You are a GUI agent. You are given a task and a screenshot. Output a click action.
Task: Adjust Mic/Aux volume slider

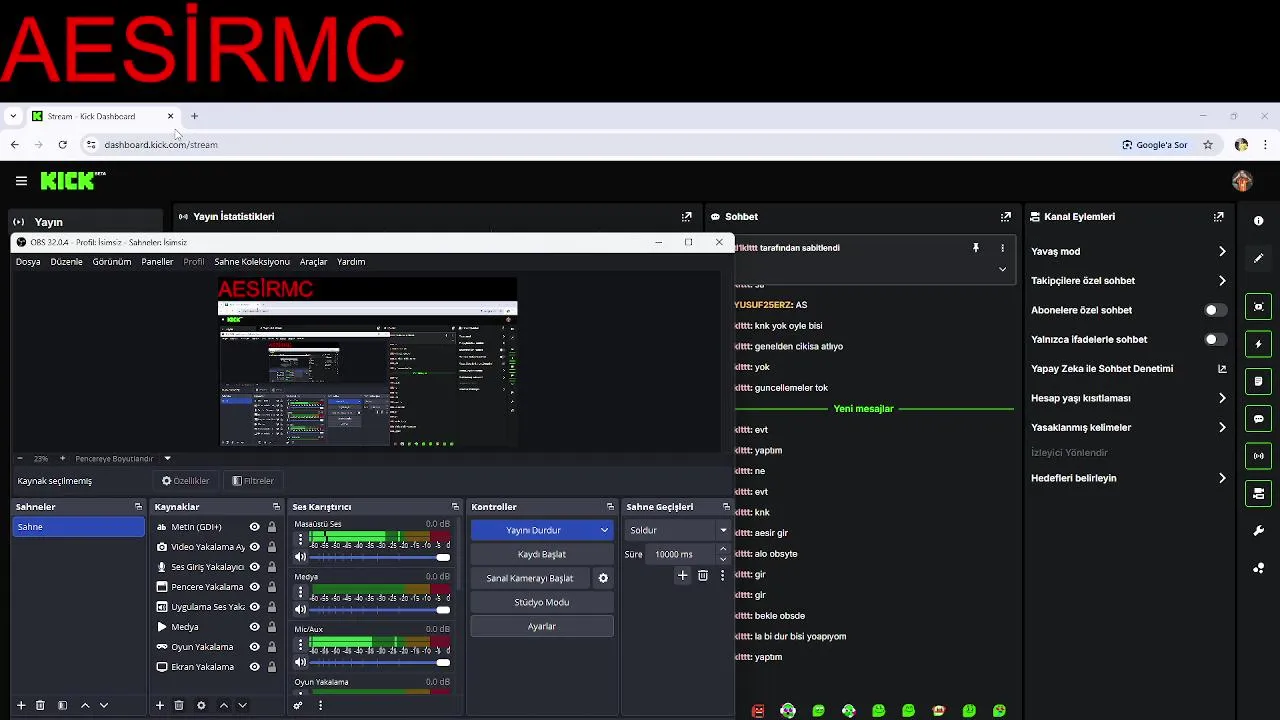click(x=380, y=662)
